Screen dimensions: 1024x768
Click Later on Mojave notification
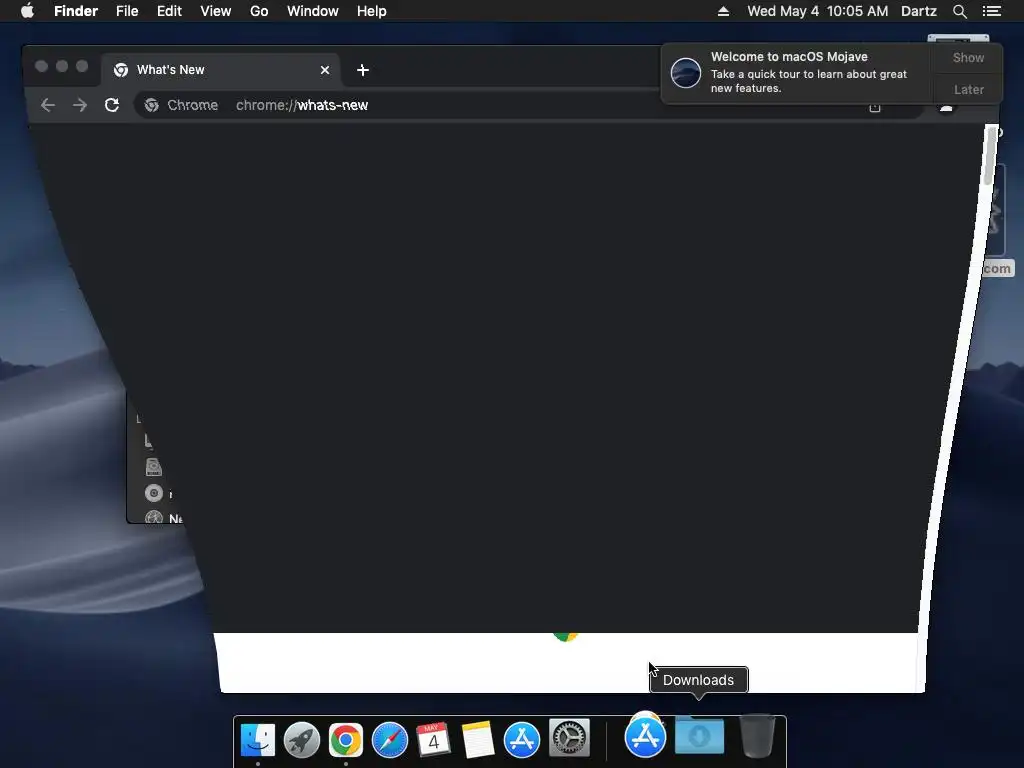968,89
